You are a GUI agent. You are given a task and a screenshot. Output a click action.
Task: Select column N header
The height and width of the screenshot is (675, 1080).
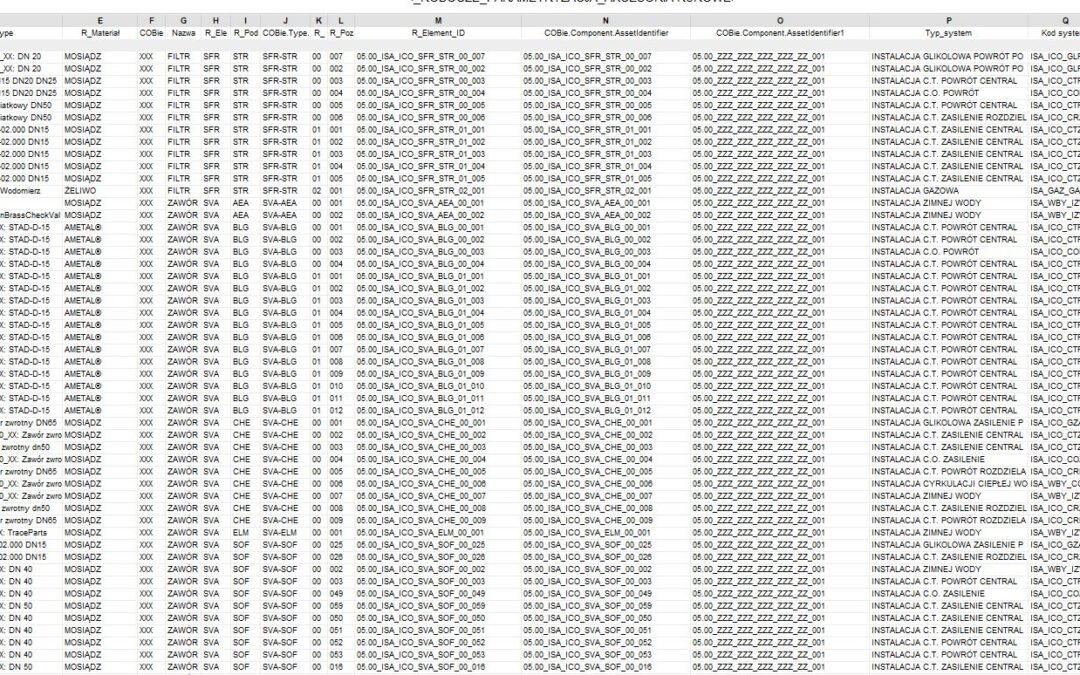click(x=605, y=21)
